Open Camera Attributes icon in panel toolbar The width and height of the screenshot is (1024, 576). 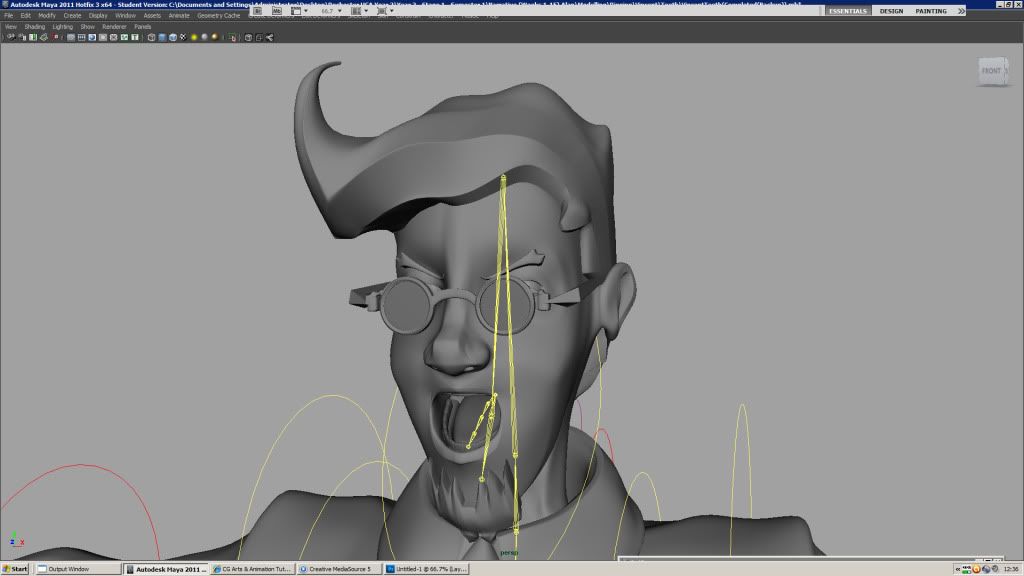22,37
